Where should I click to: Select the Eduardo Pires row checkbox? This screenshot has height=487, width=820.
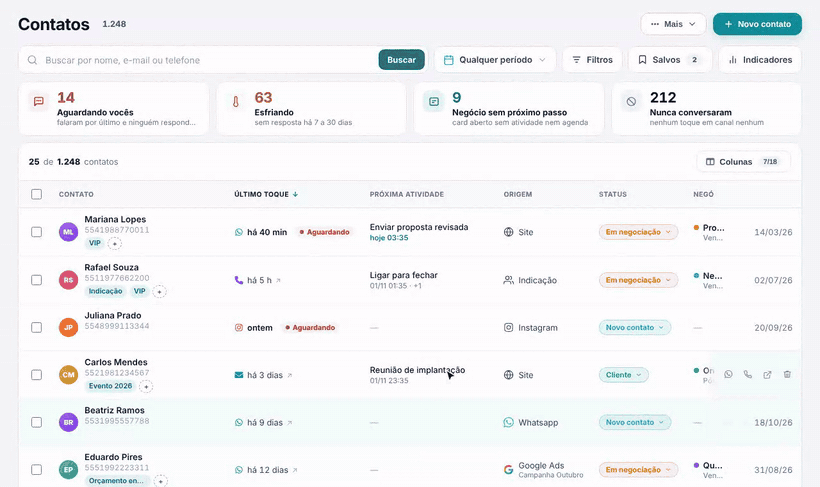[36, 470]
